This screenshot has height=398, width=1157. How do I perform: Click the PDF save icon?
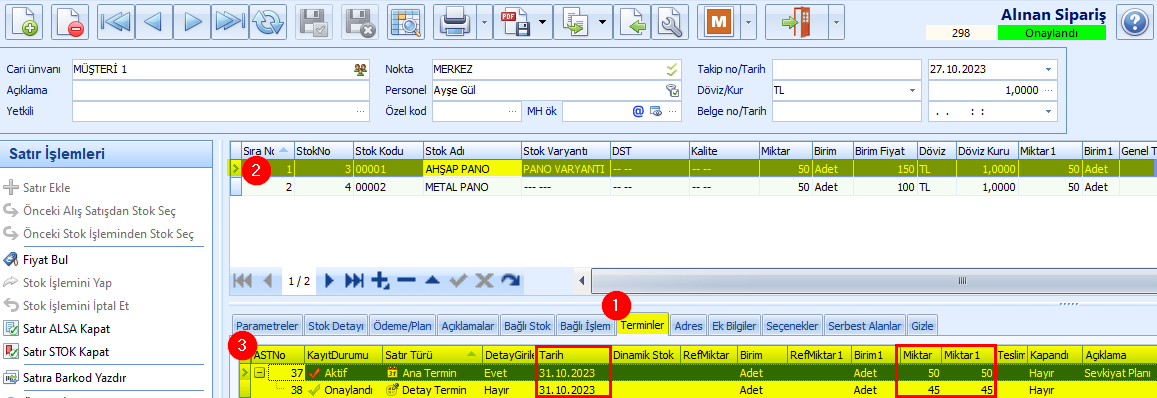click(x=516, y=22)
